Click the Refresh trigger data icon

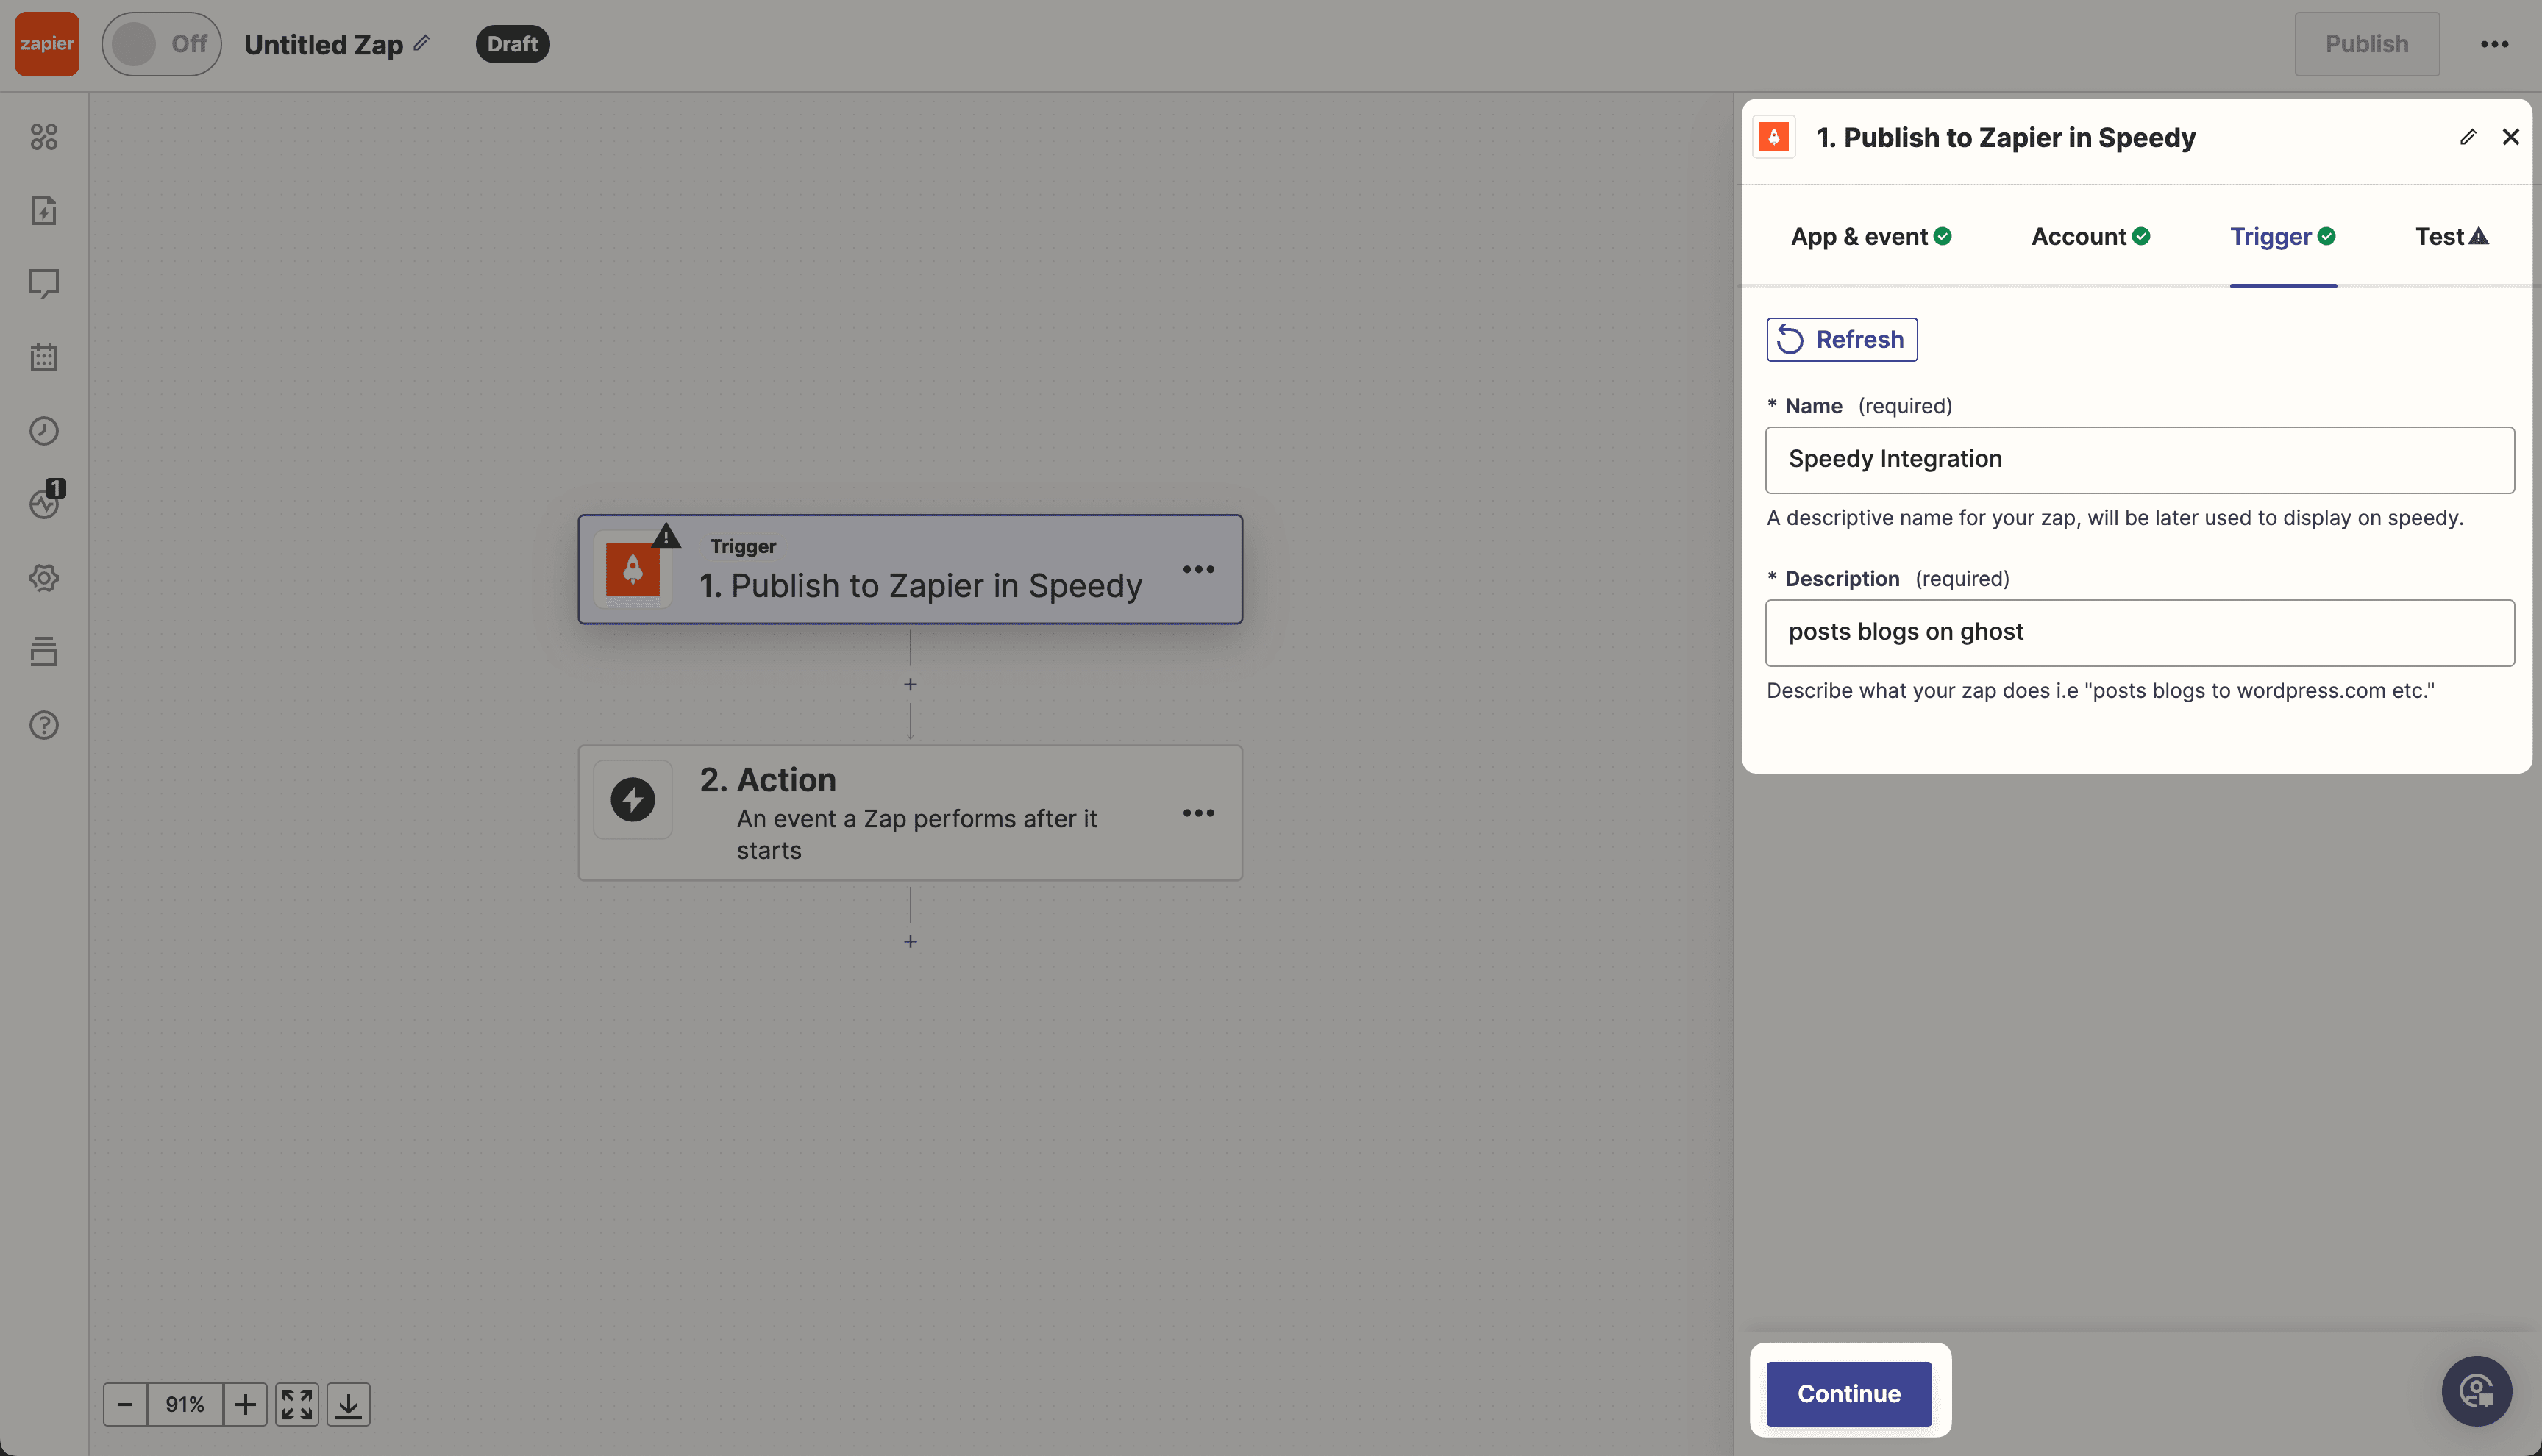click(1791, 339)
